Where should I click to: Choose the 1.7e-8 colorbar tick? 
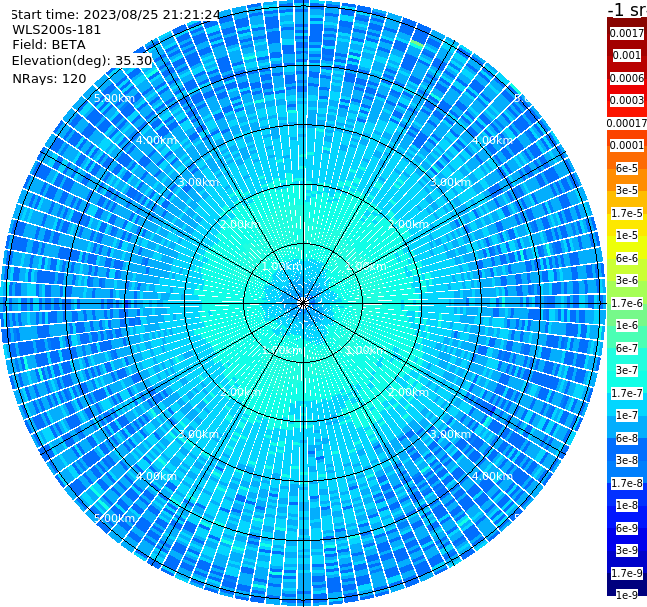tap(627, 483)
